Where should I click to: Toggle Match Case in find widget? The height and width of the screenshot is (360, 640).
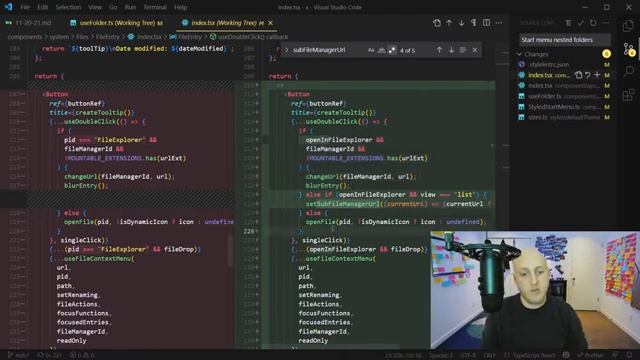pyautogui.click(x=371, y=50)
